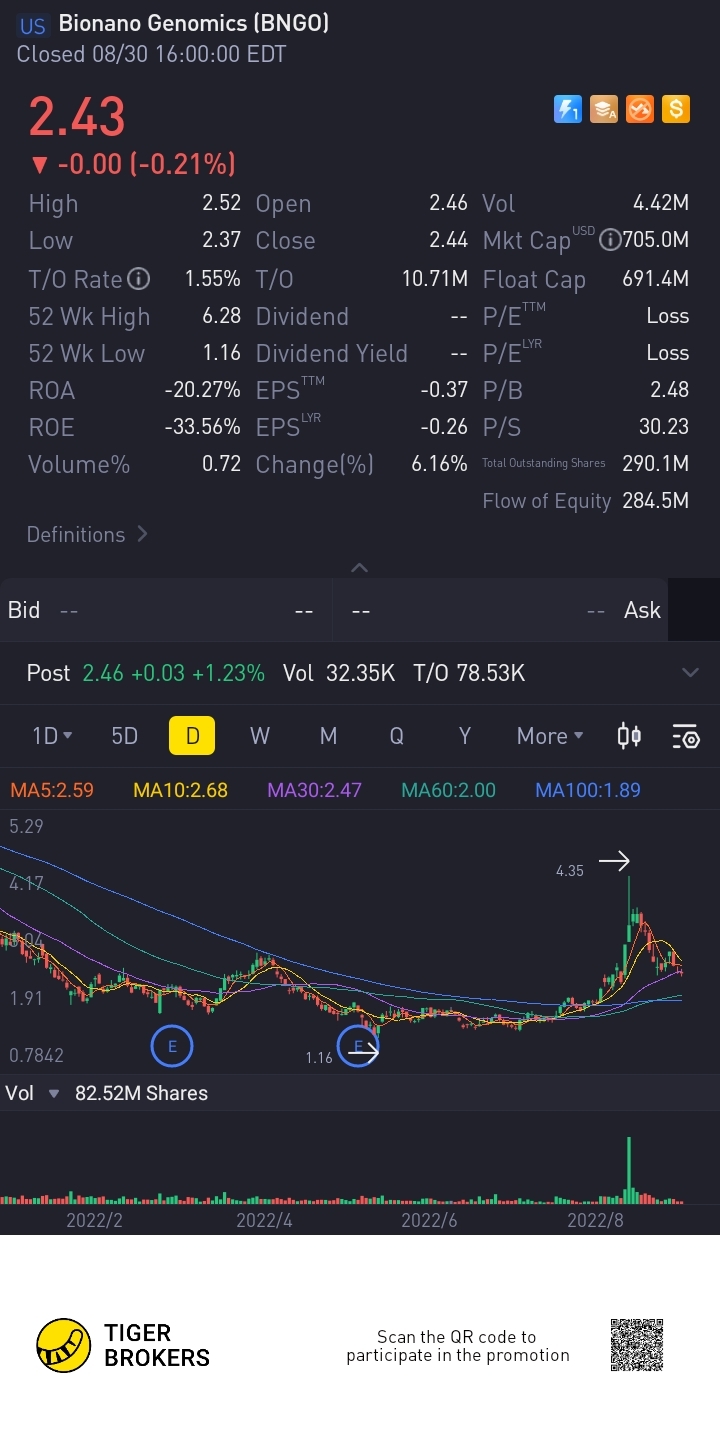Tap the Mkt Cap 705.0M value
This screenshot has width=720, height=1456.
[656, 240]
